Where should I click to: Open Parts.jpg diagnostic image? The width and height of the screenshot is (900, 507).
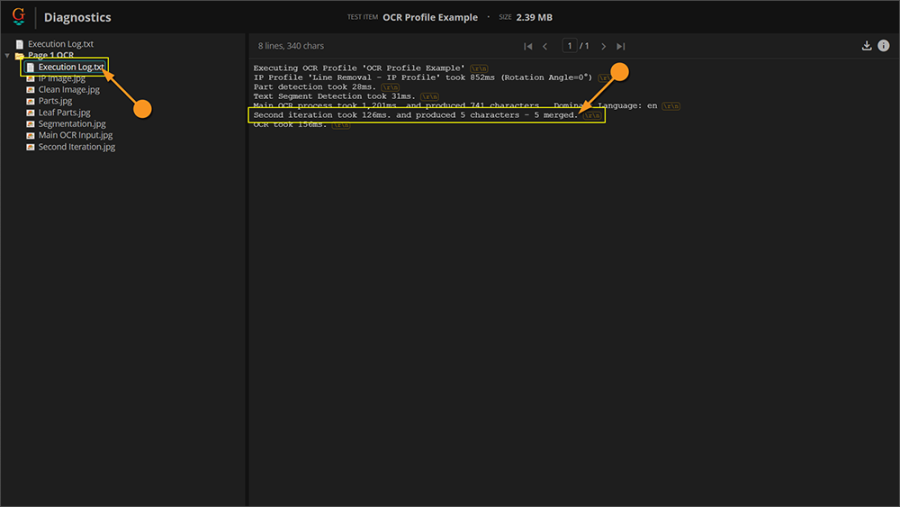[55, 101]
